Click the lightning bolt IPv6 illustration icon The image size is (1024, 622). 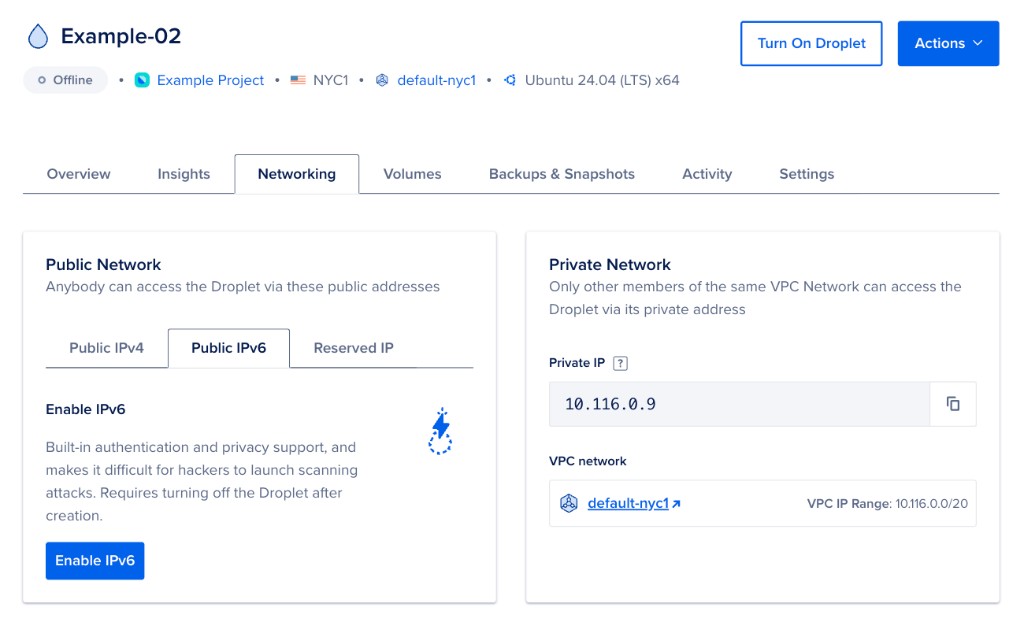coord(441,431)
